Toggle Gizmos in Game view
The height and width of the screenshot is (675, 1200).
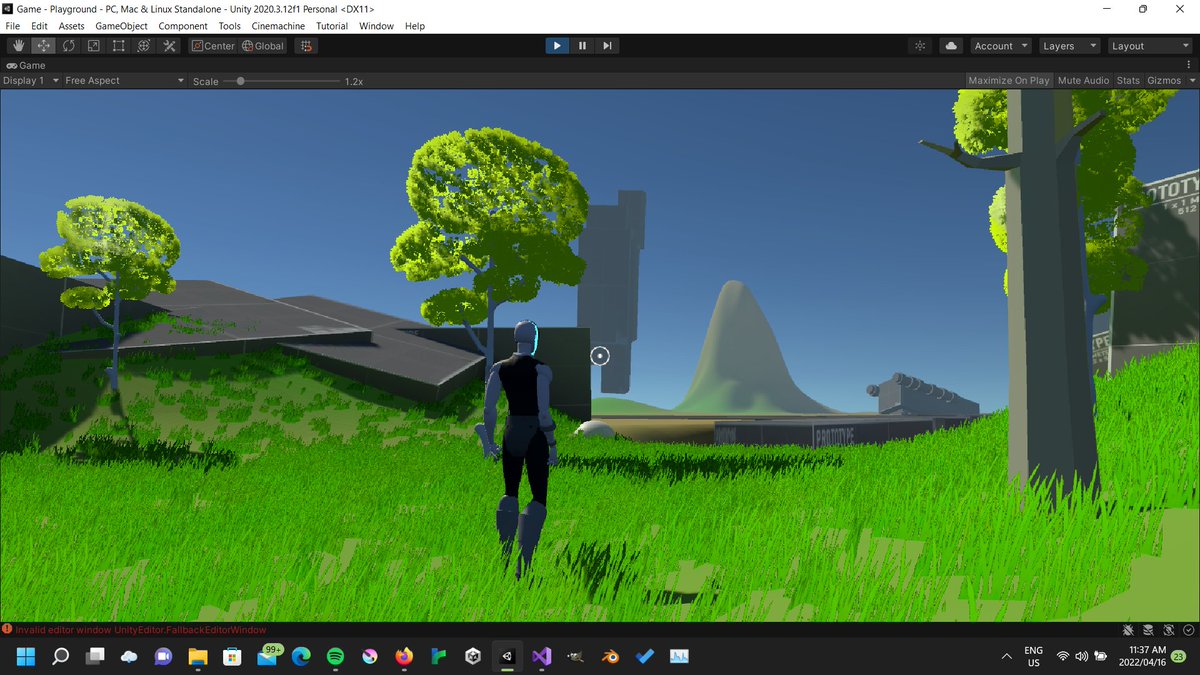click(x=1164, y=80)
